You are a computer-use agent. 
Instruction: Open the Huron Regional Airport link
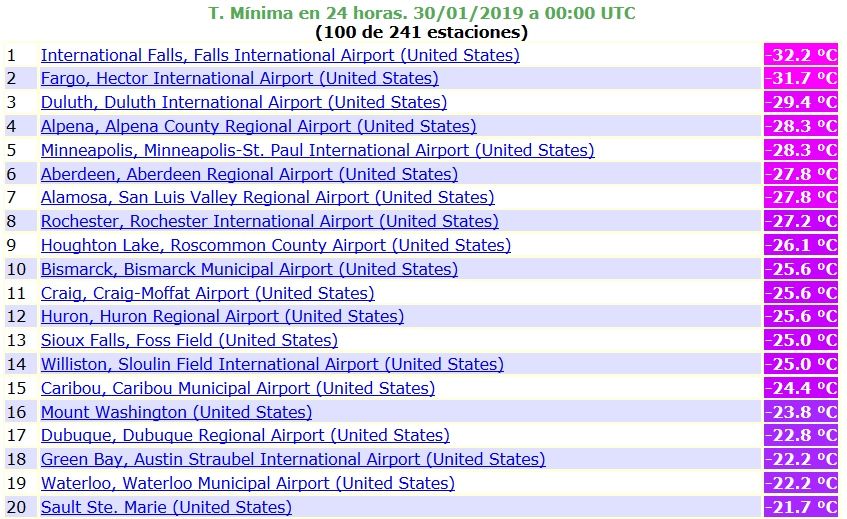coord(222,316)
